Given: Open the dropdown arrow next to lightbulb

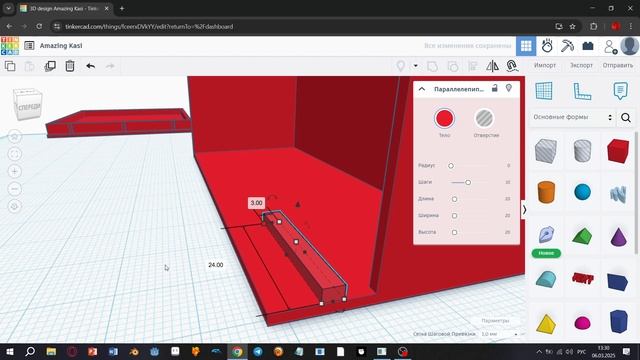Looking at the screenshot, I should coord(416,66).
